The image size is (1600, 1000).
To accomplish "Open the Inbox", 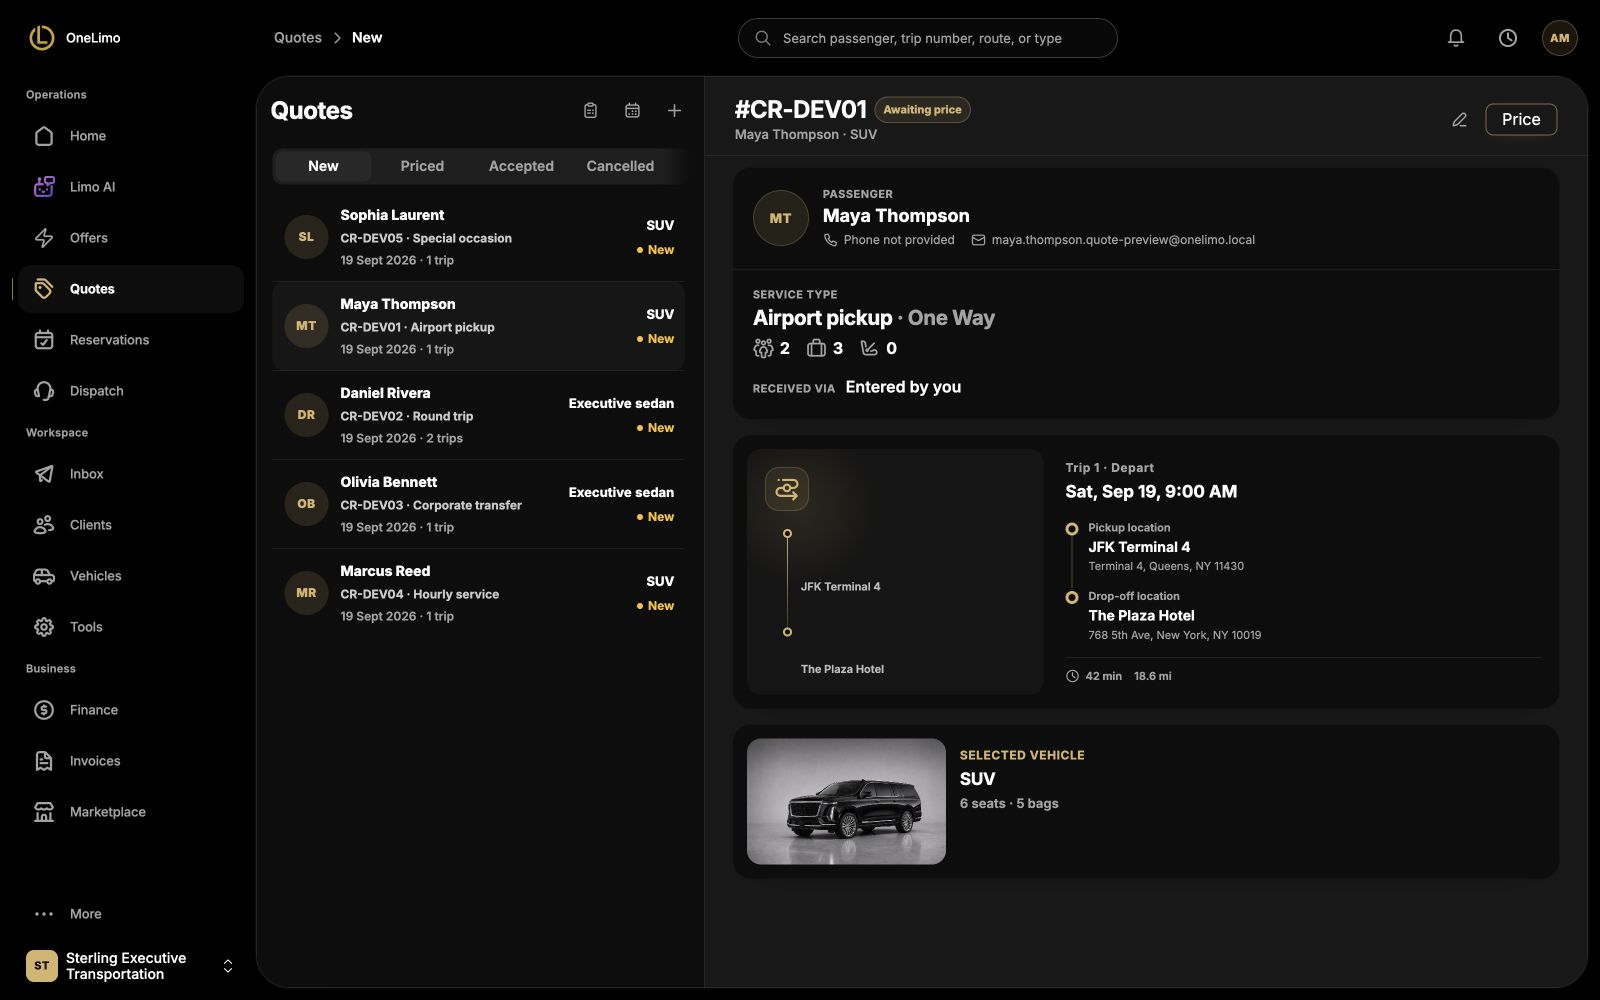I will 131,474.
